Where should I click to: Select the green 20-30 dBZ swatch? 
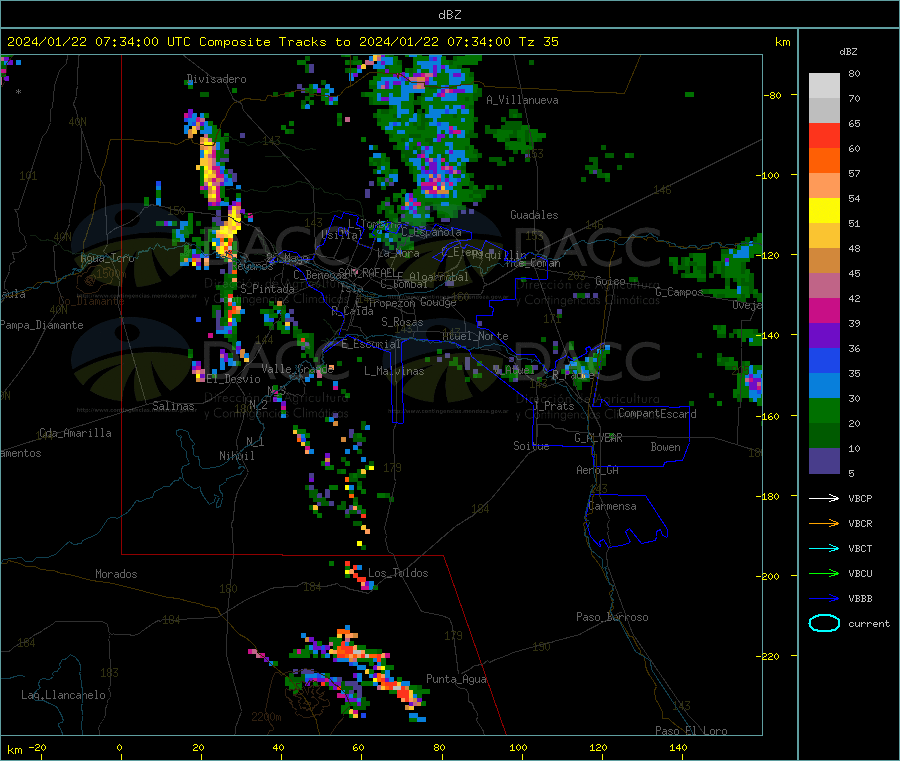click(824, 410)
